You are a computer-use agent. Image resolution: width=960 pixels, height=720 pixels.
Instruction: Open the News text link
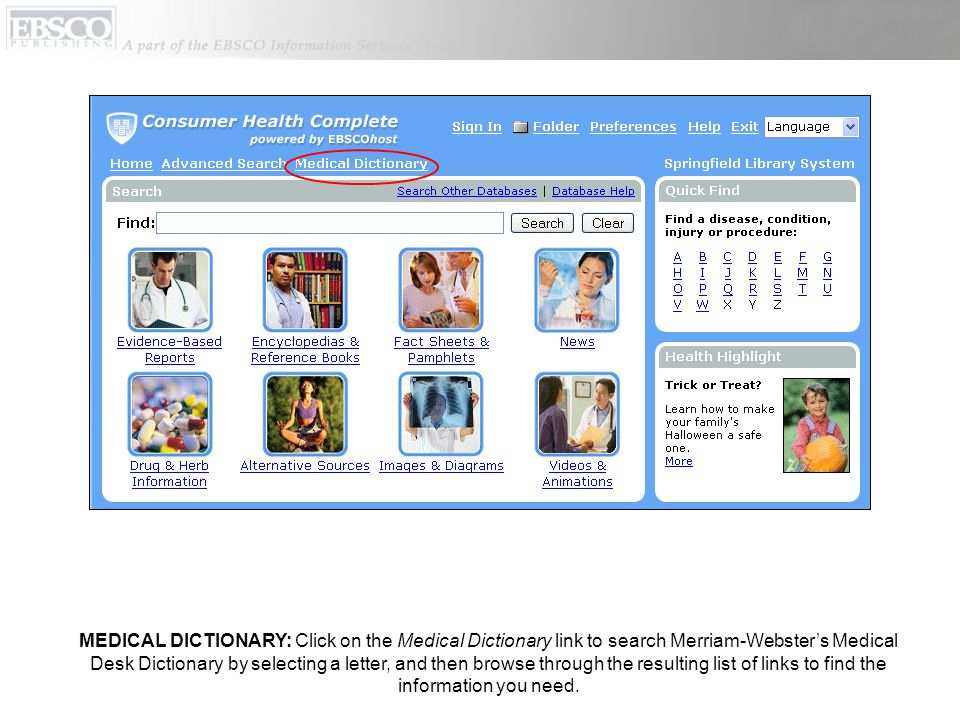[577, 342]
